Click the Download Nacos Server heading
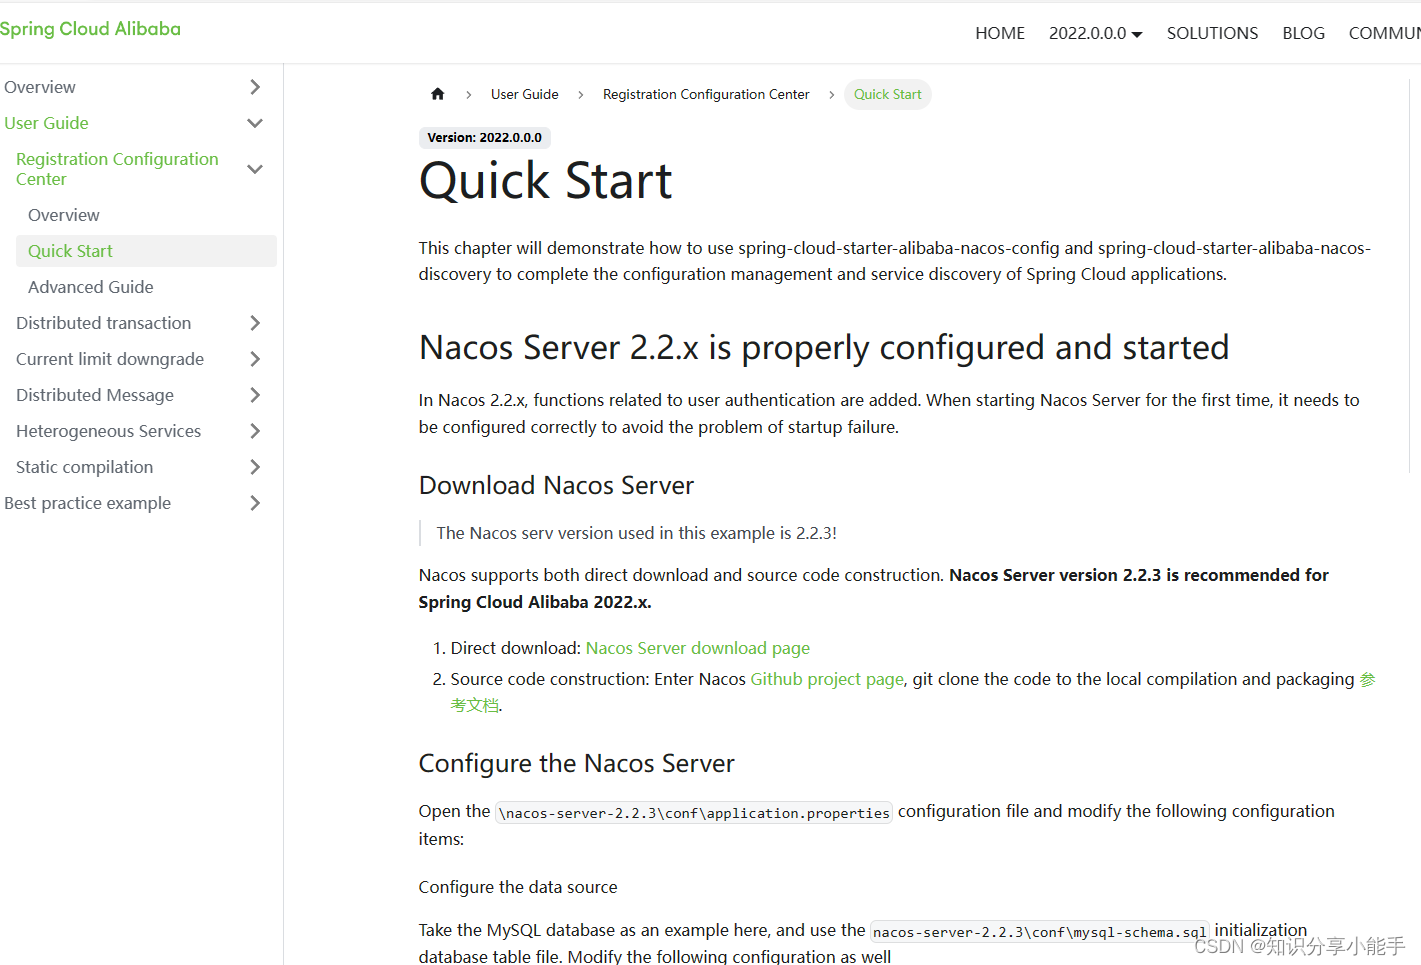Screen dimensions: 1421x965 click(556, 485)
